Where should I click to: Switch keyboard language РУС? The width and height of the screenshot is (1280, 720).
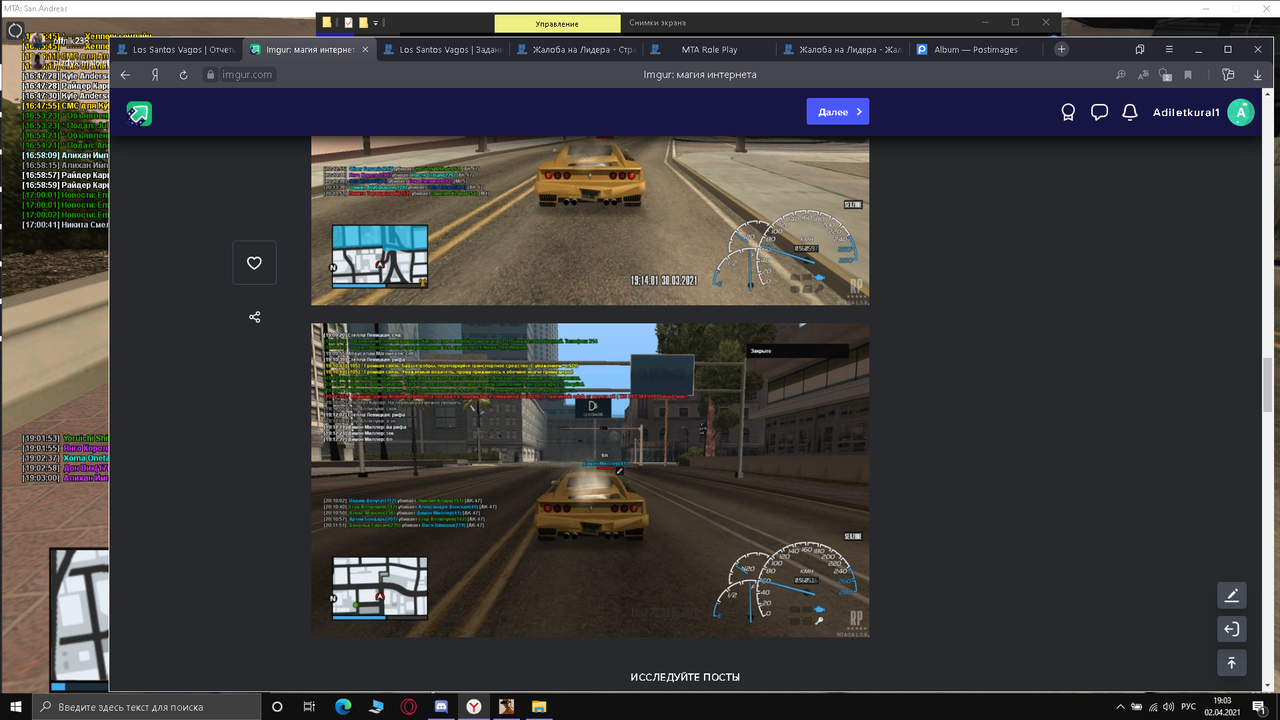[1190, 706]
